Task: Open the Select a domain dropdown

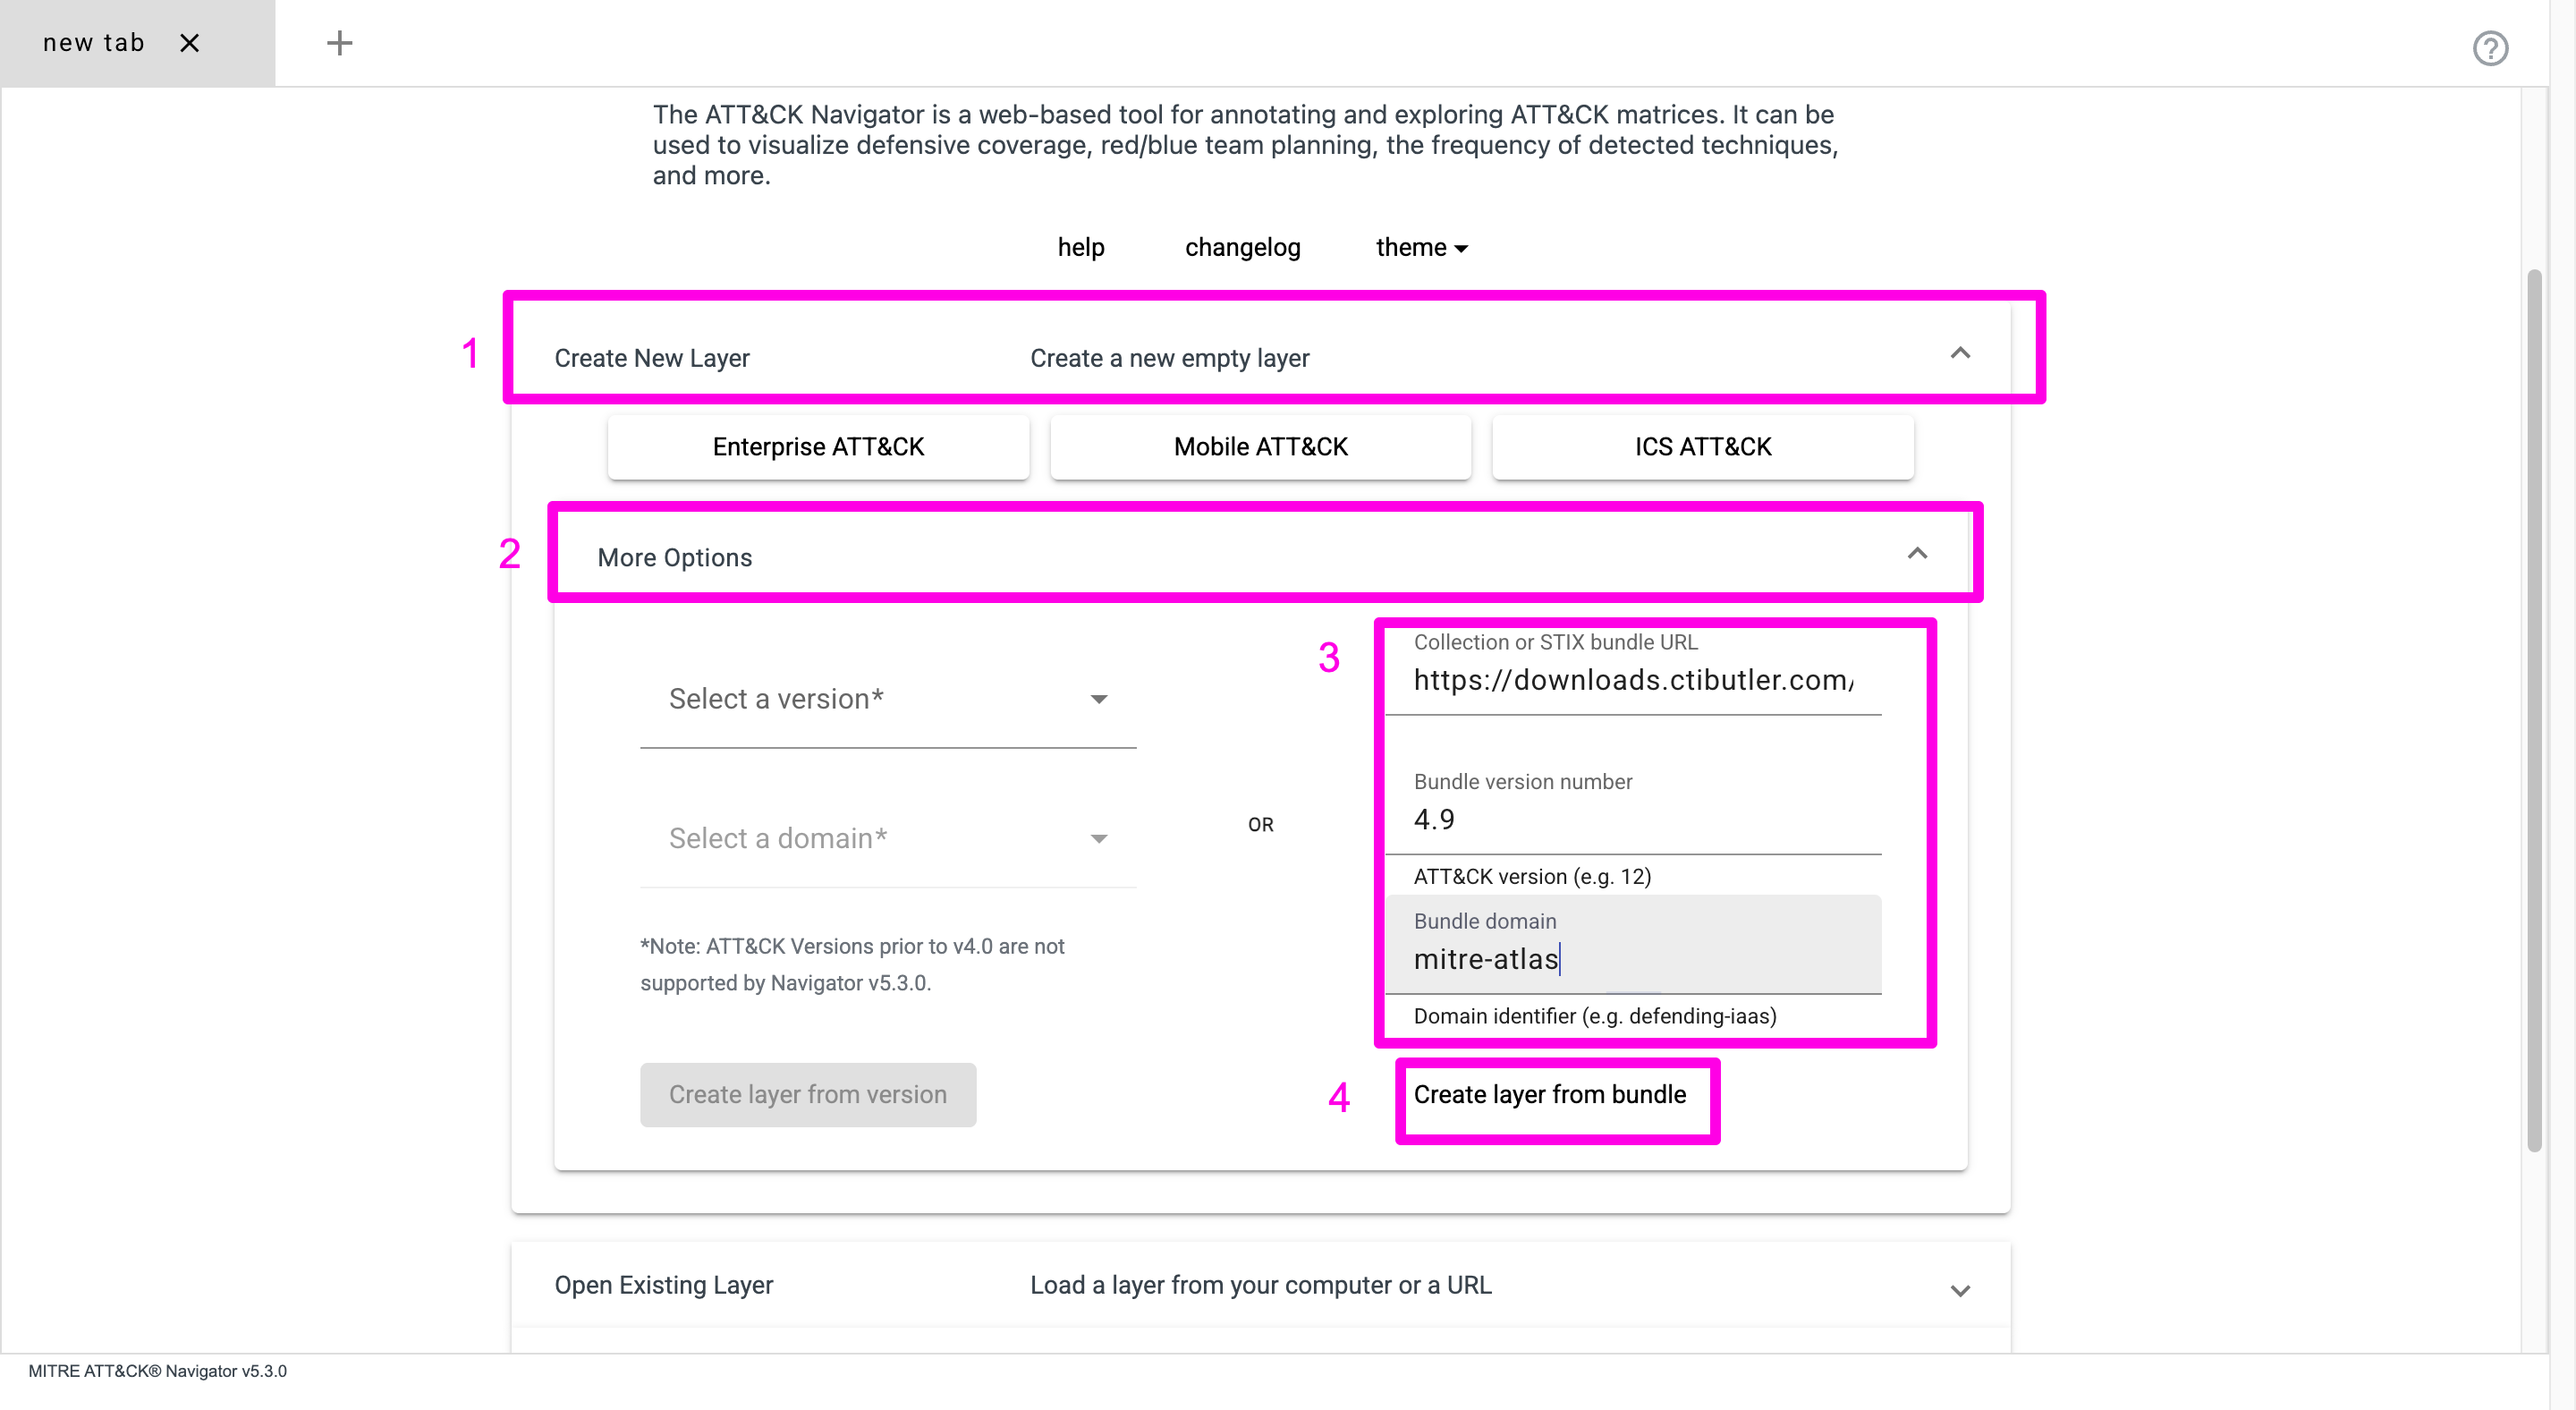Action: point(887,838)
